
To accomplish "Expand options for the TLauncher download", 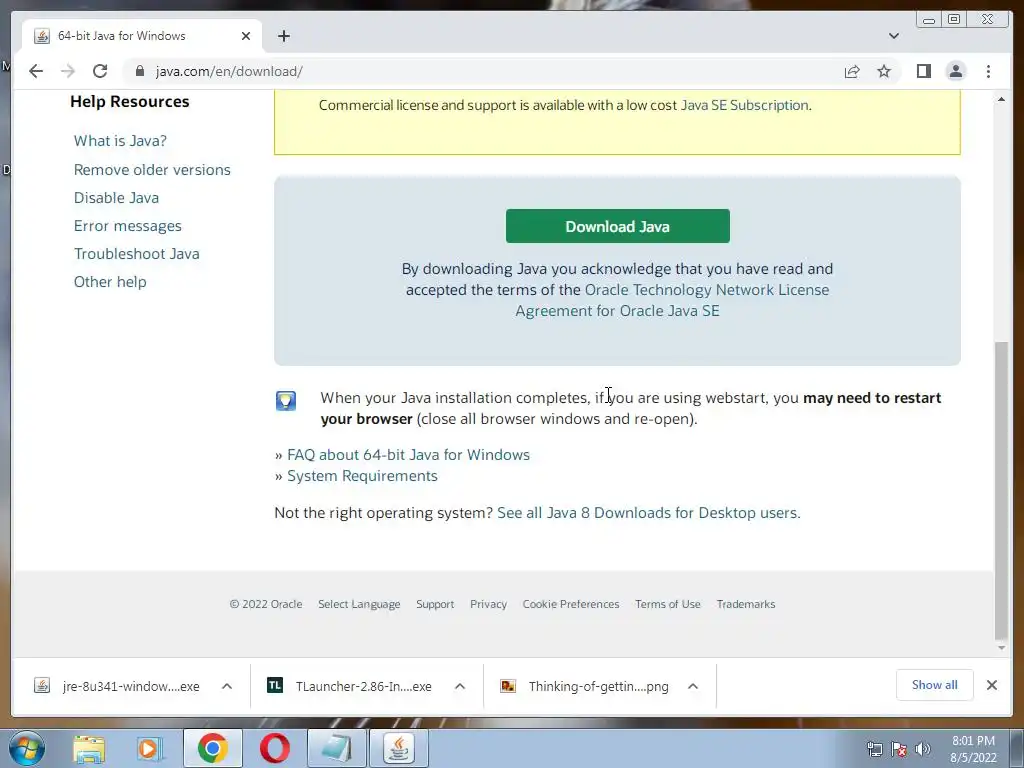I will tap(460, 686).
